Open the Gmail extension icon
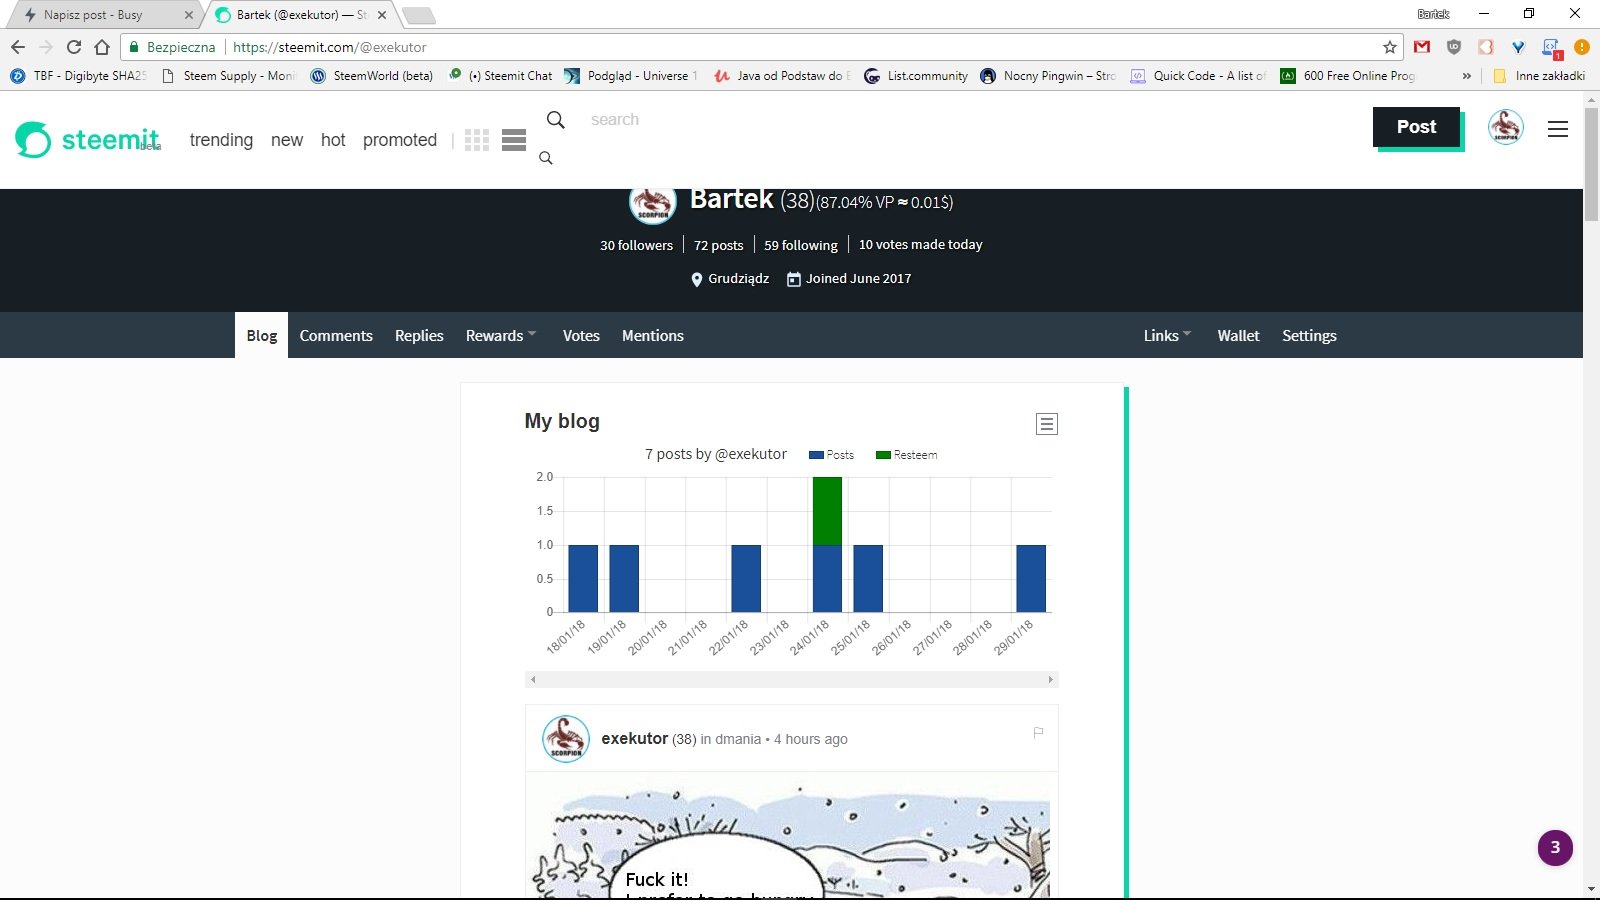 click(x=1422, y=47)
